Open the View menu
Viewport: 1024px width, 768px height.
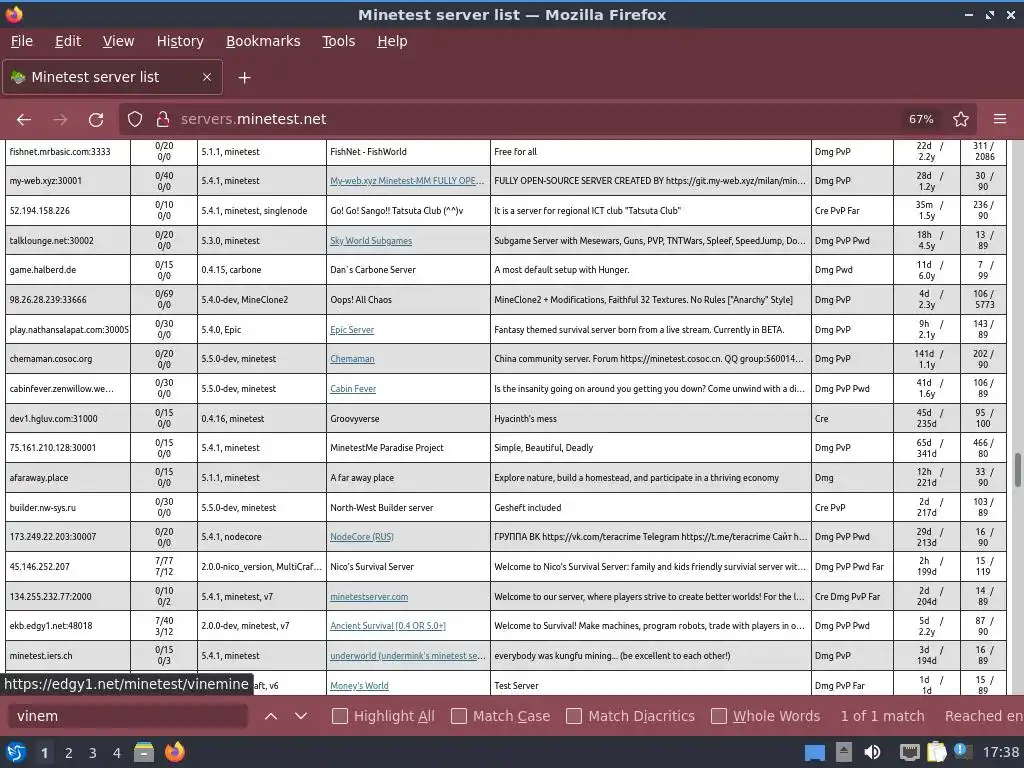pyautogui.click(x=118, y=41)
